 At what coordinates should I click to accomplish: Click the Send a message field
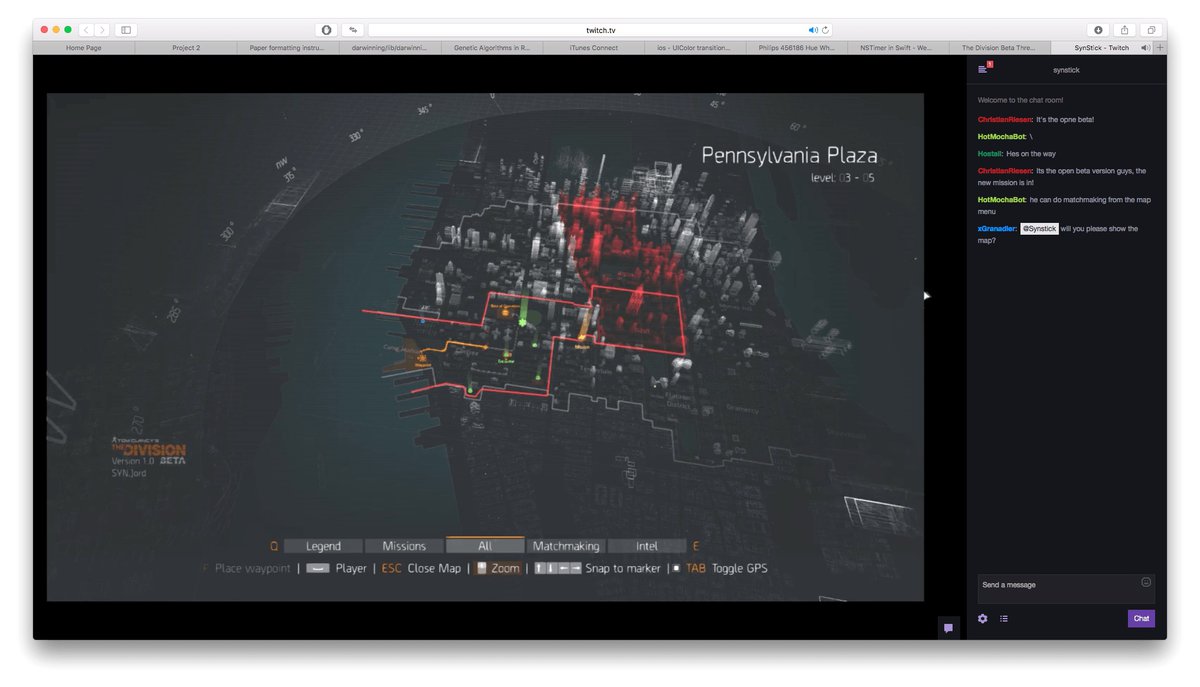click(1055, 588)
